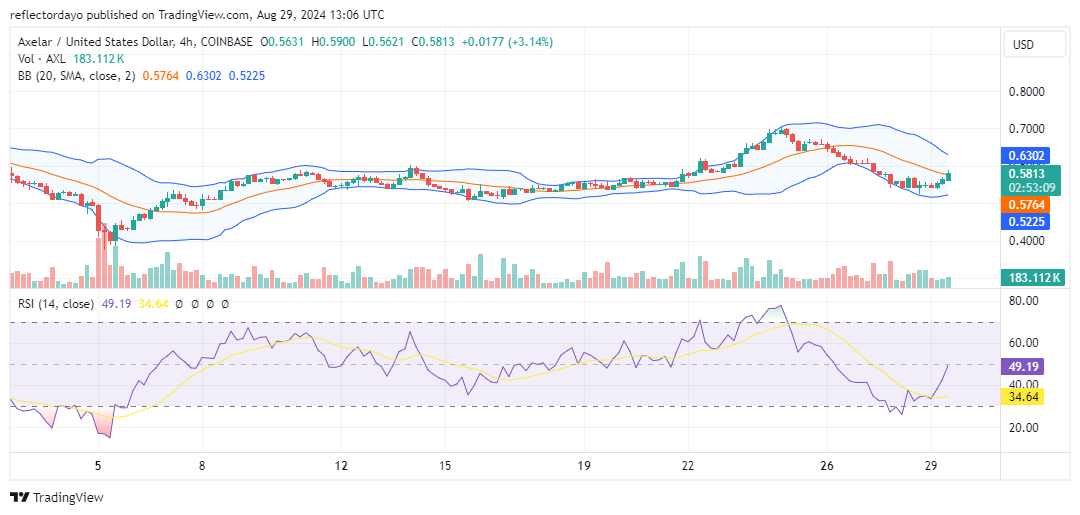Click date label 15 on the time axis
Screen dimensions: 1080x515
point(445,465)
